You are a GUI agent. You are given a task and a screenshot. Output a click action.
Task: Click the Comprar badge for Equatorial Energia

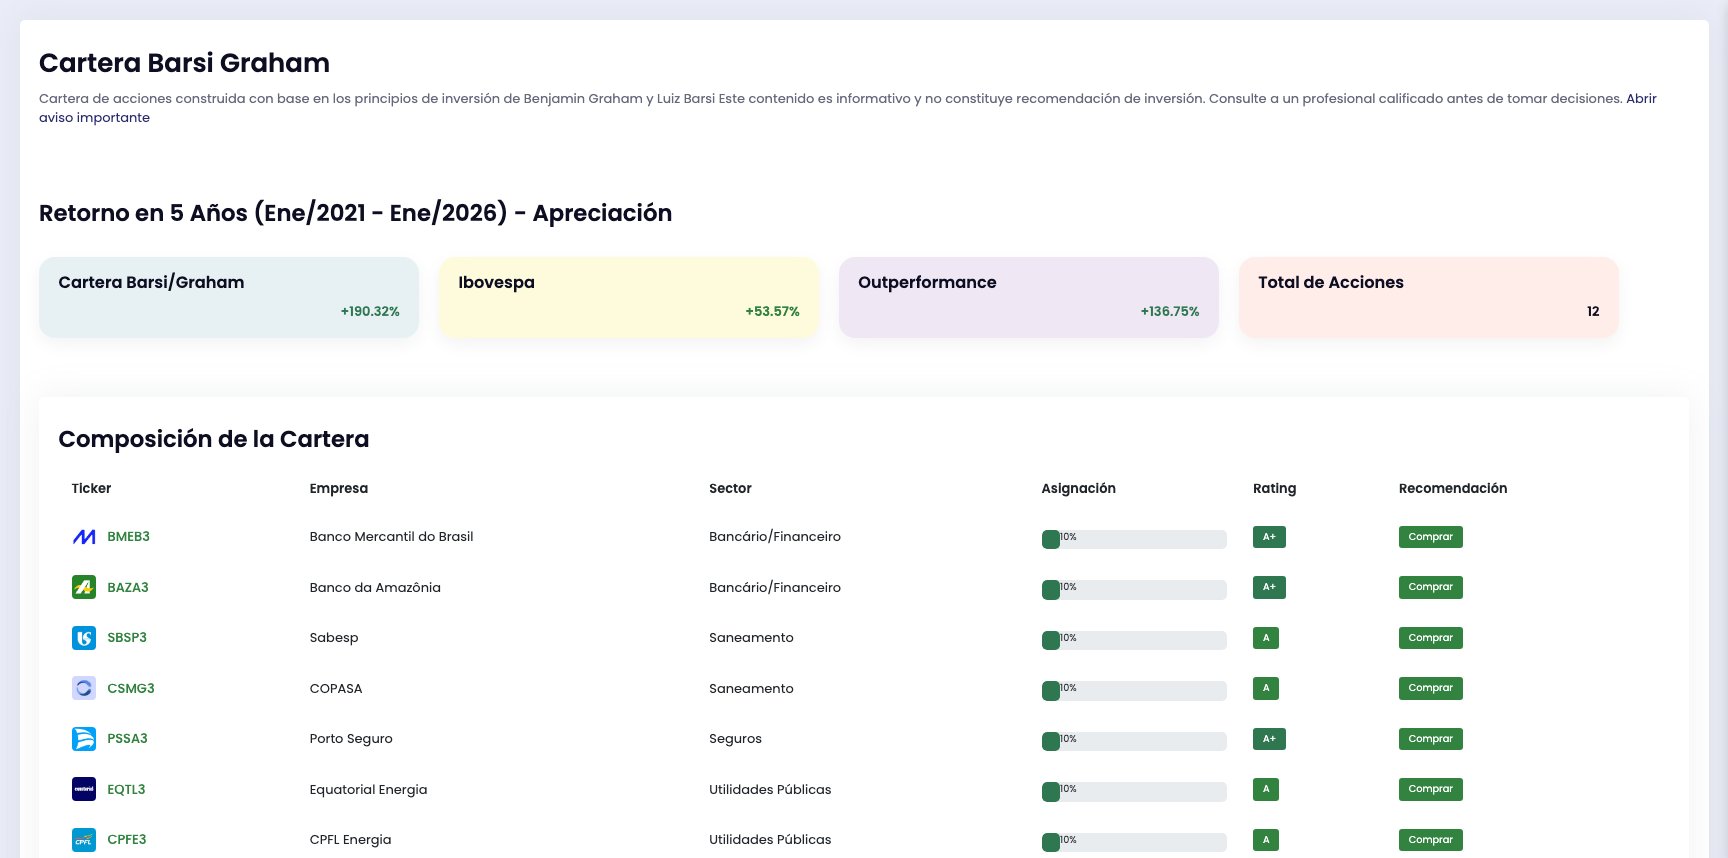1430,789
